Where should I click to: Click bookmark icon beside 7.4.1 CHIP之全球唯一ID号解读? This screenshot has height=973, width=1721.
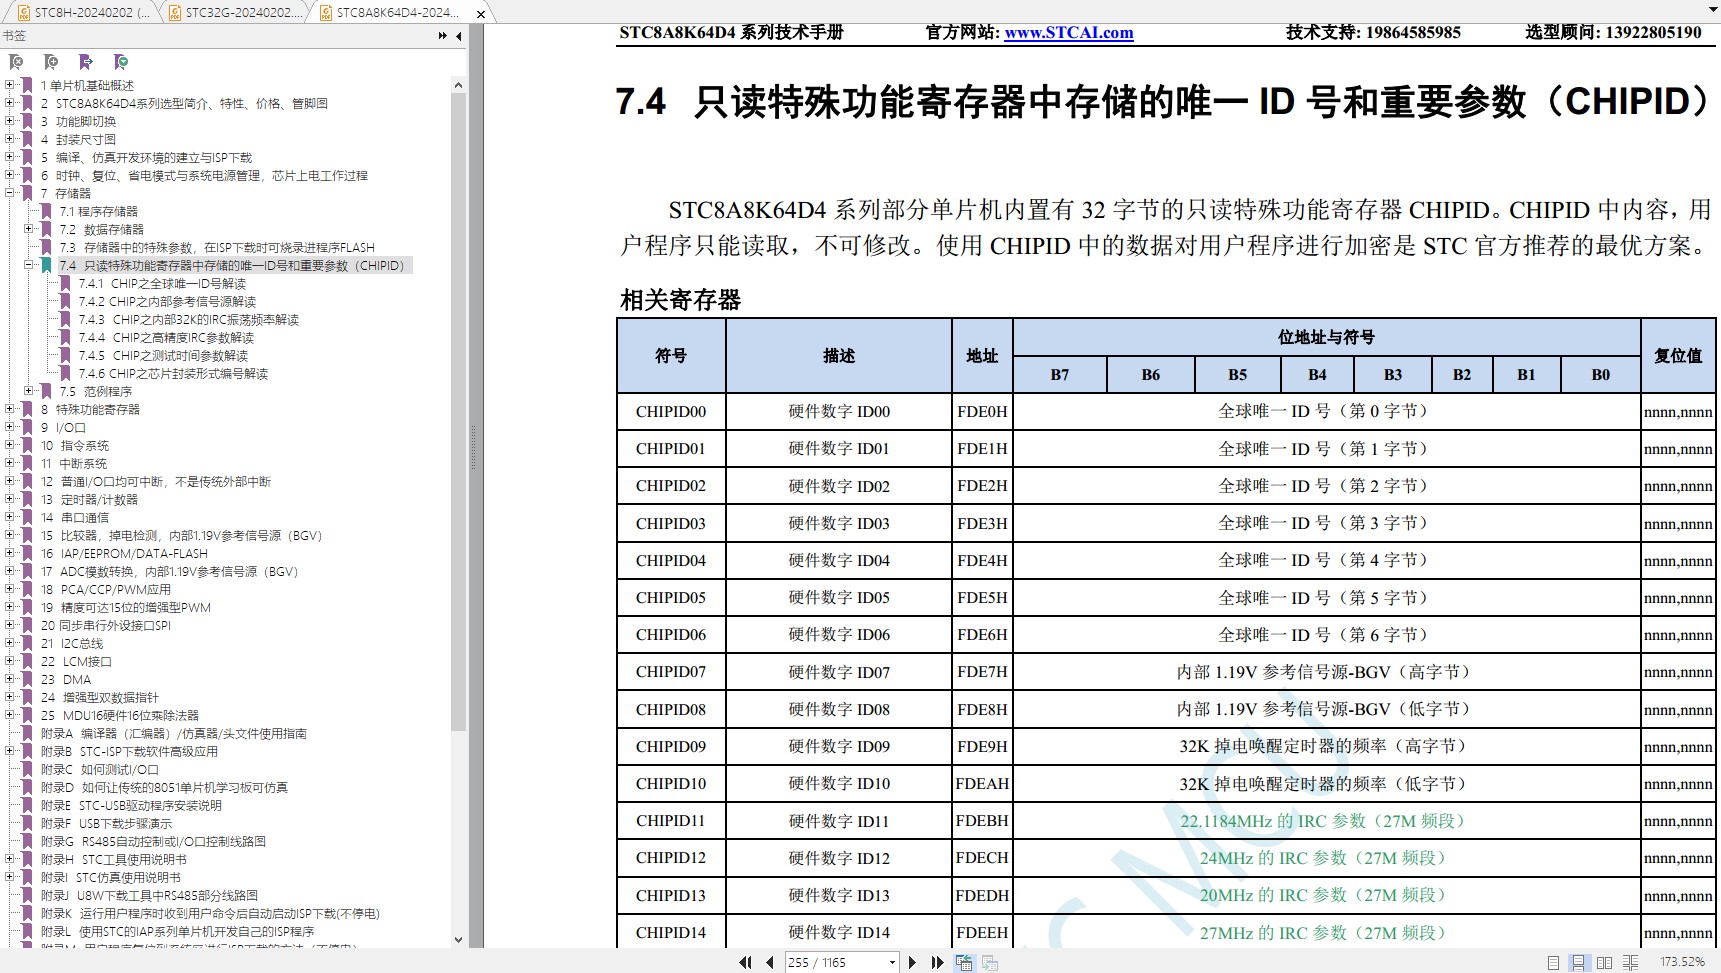click(65, 283)
